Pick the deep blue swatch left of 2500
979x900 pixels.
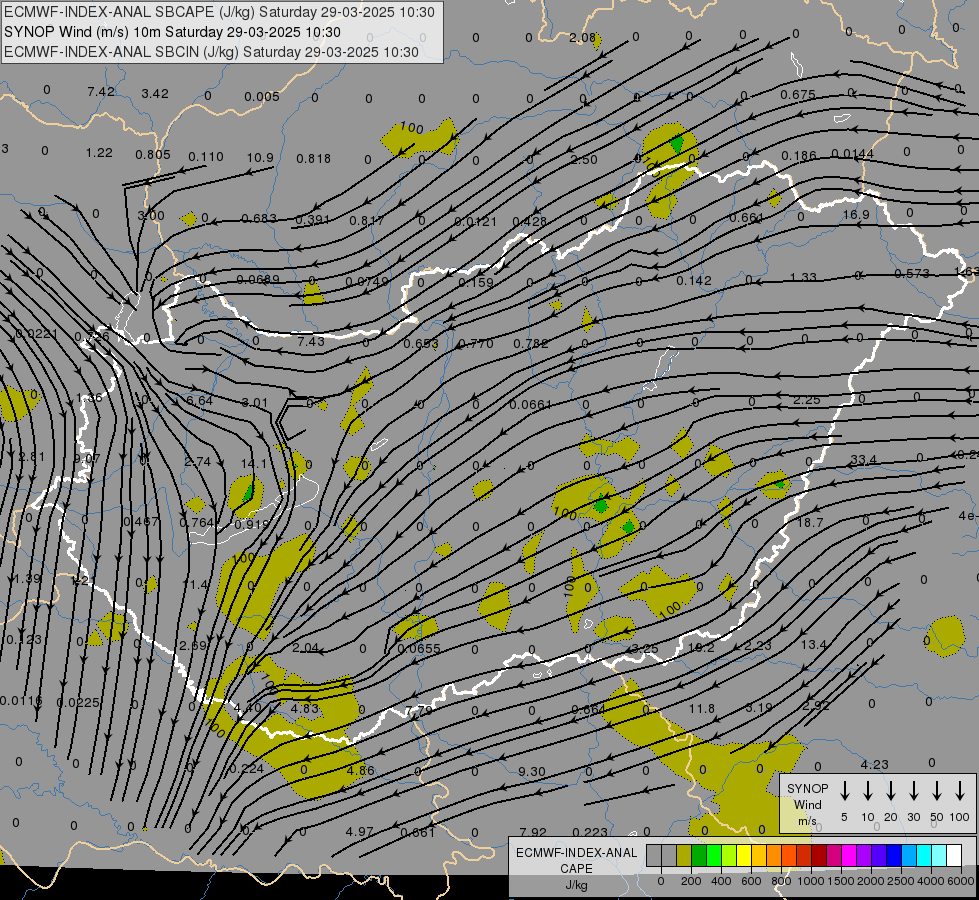click(893, 856)
